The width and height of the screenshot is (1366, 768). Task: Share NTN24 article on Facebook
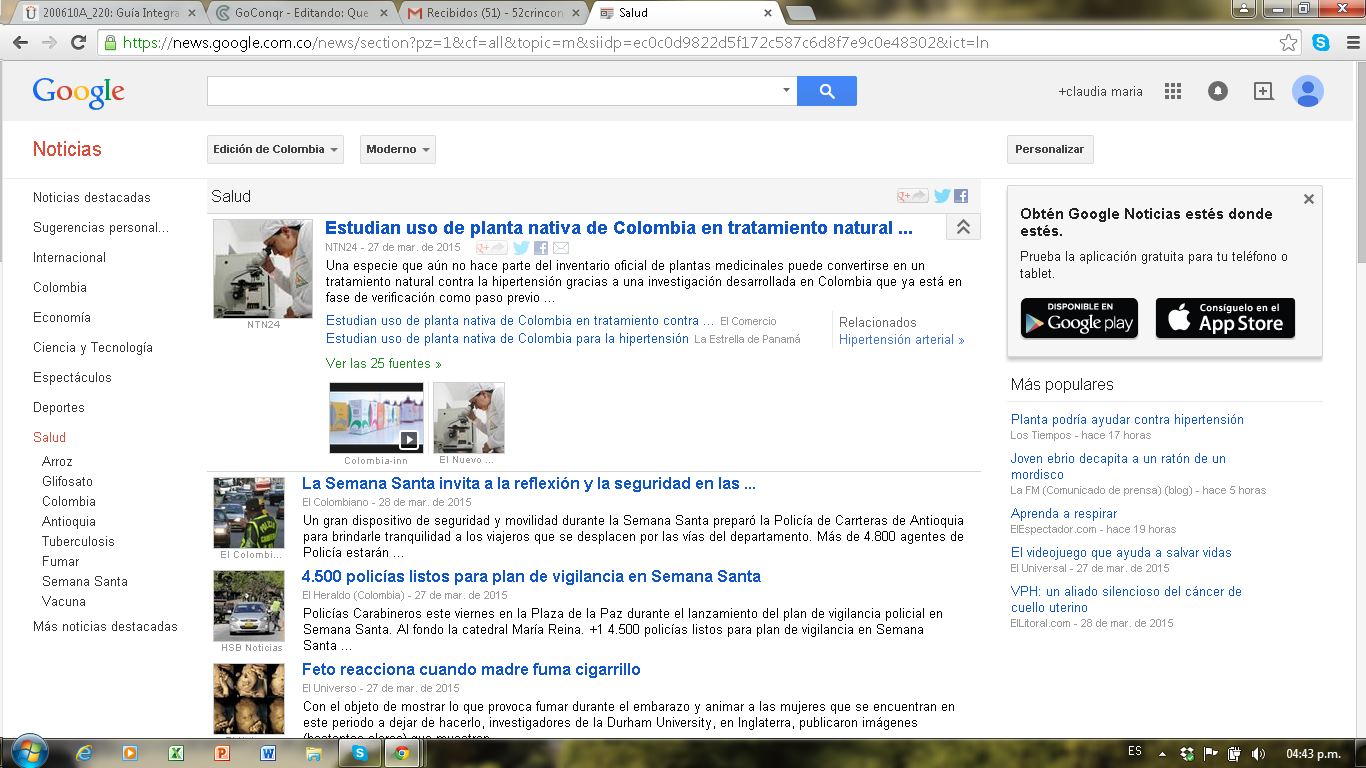(540, 248)
